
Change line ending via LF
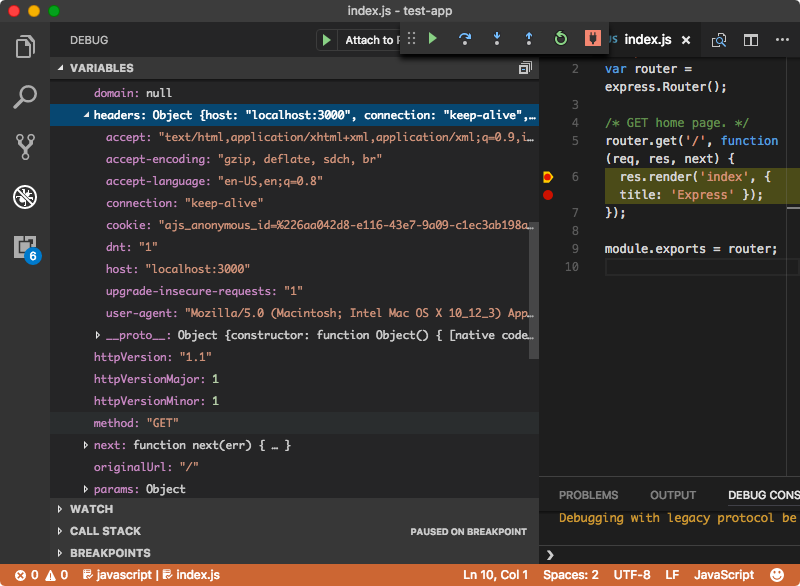tap(672, 575)
